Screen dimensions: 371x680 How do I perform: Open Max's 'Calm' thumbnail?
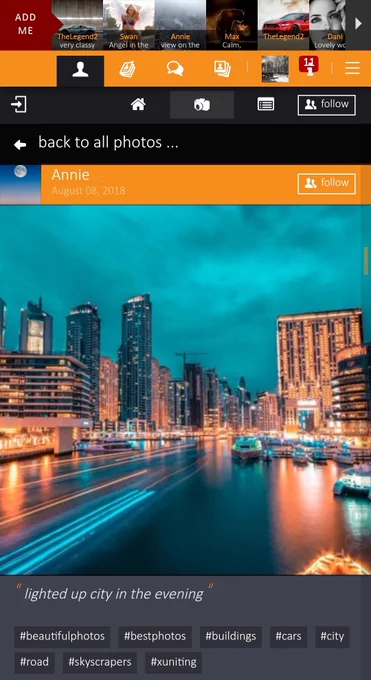(x=232, y=25)
